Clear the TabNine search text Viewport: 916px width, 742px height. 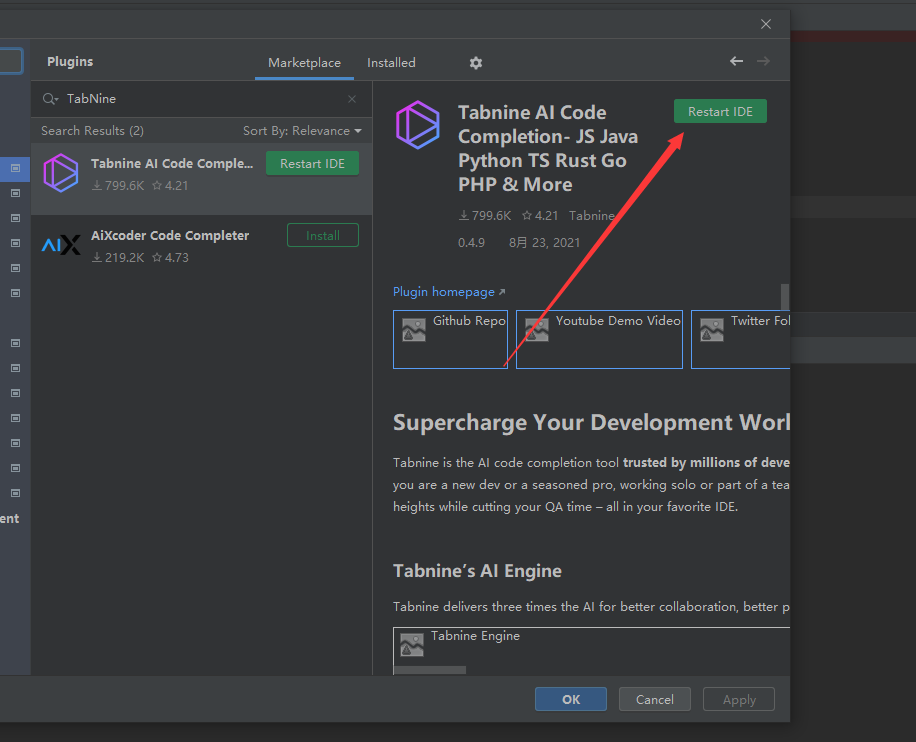[352, 99]
